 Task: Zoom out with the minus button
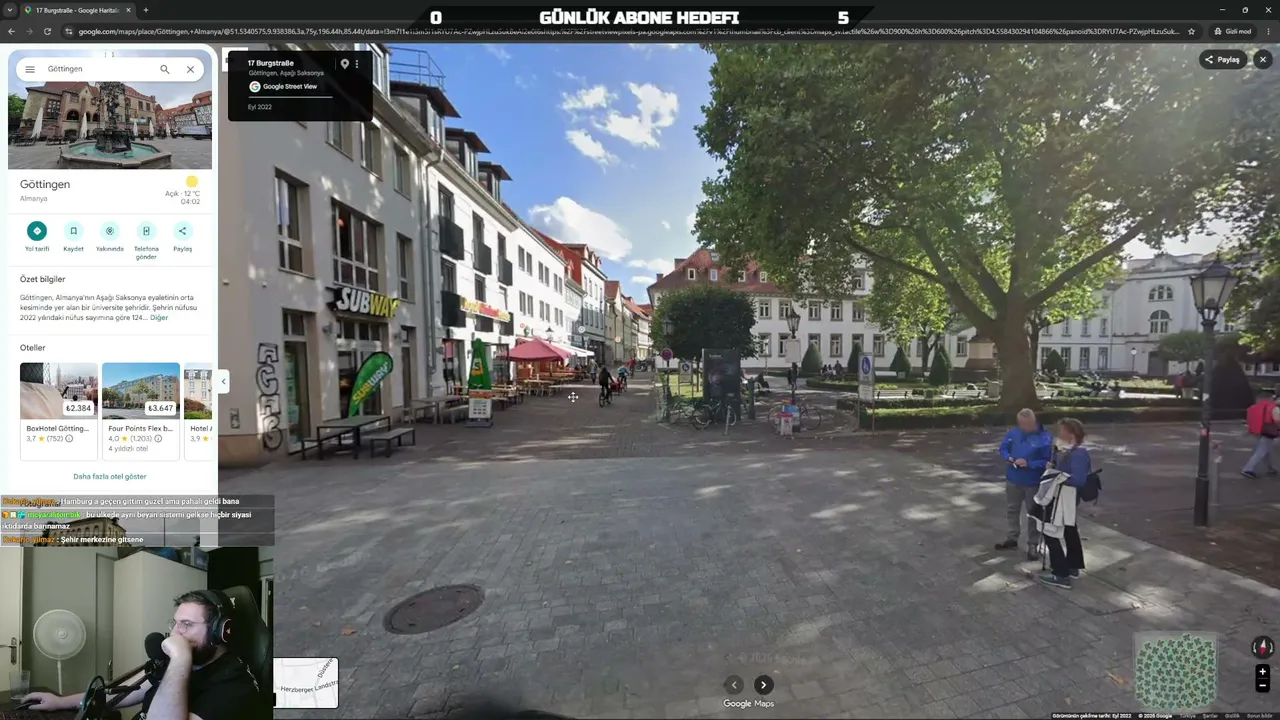click(1262, 686)
